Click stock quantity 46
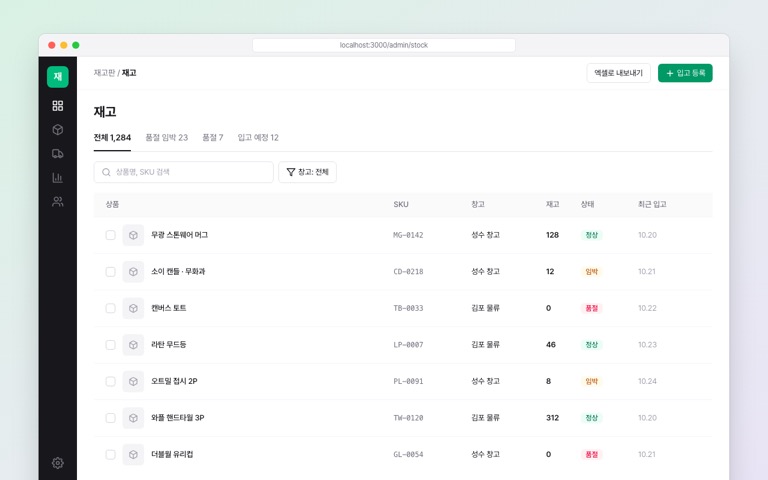This screenshot has height=480, width=768. (x=551, y=345)
